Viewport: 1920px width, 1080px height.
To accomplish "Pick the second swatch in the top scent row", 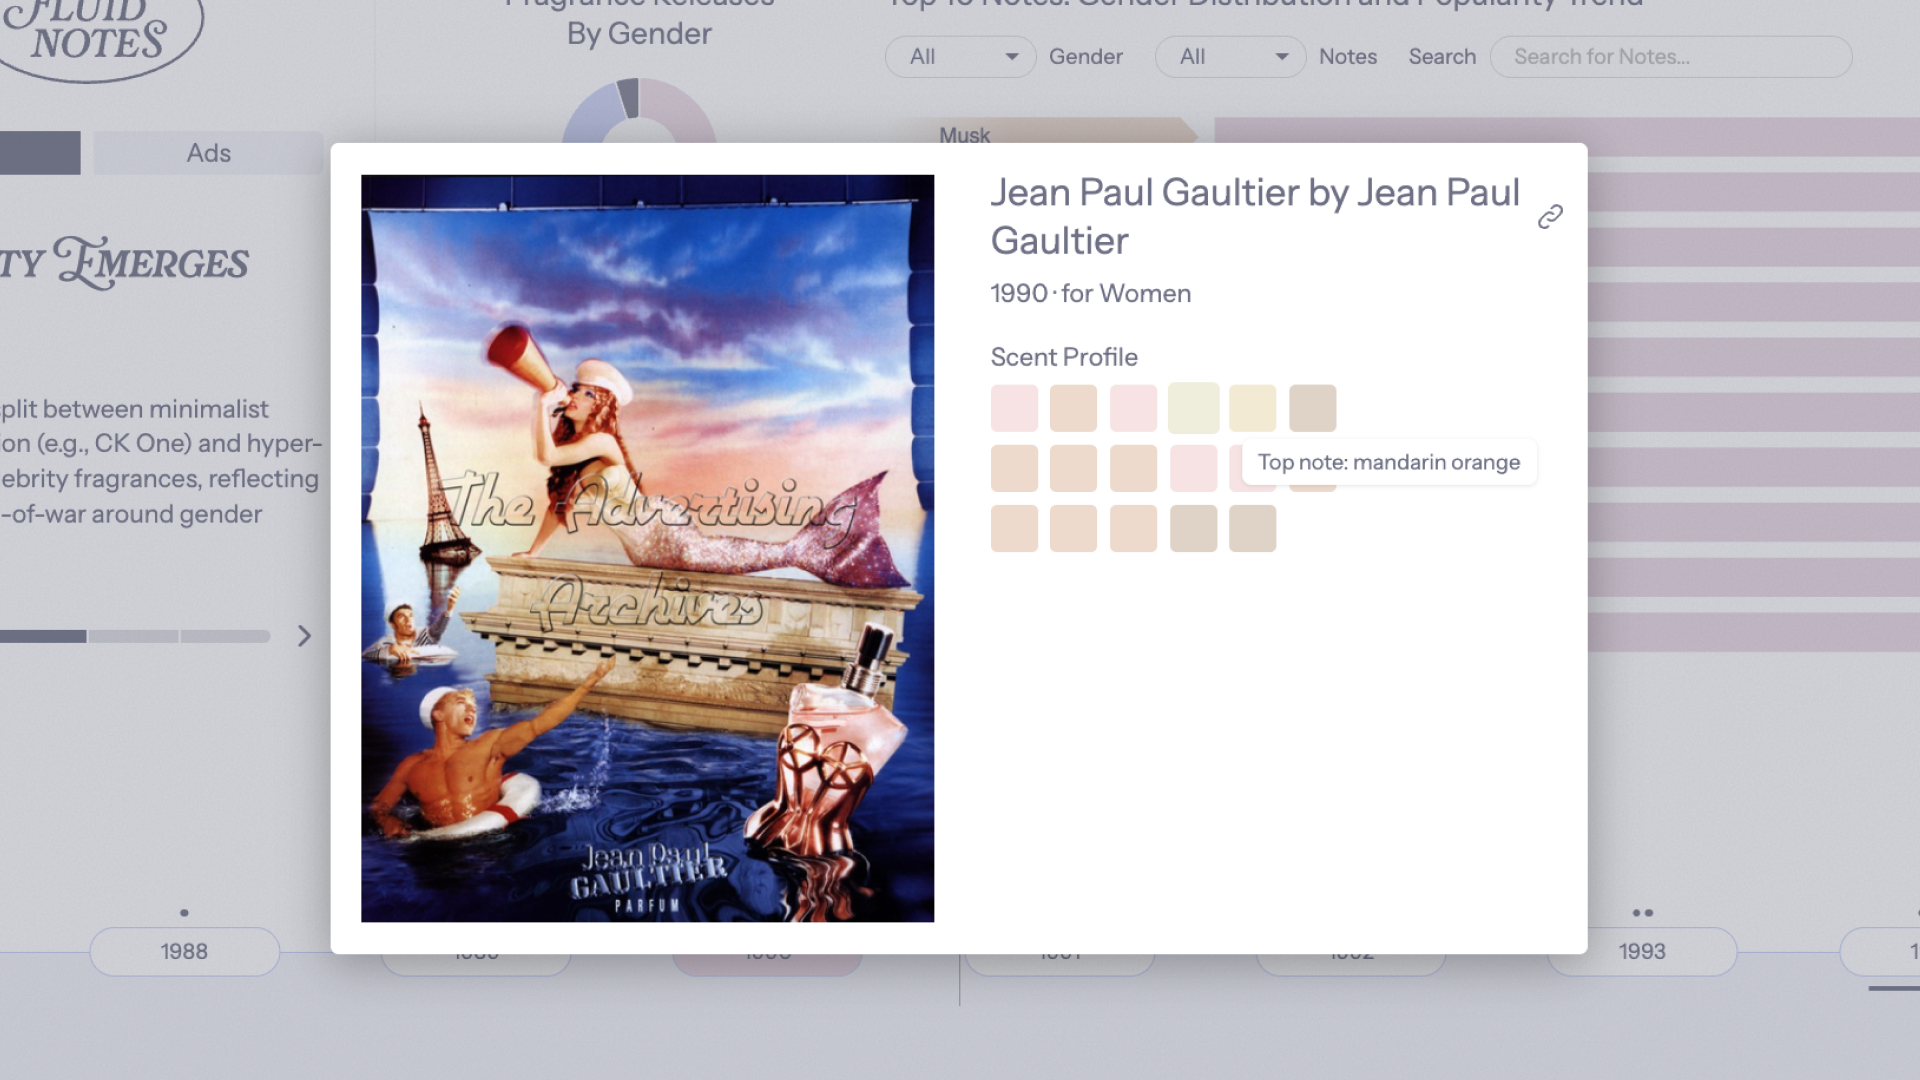I will pyautogui.click(x=1073, y=408).
